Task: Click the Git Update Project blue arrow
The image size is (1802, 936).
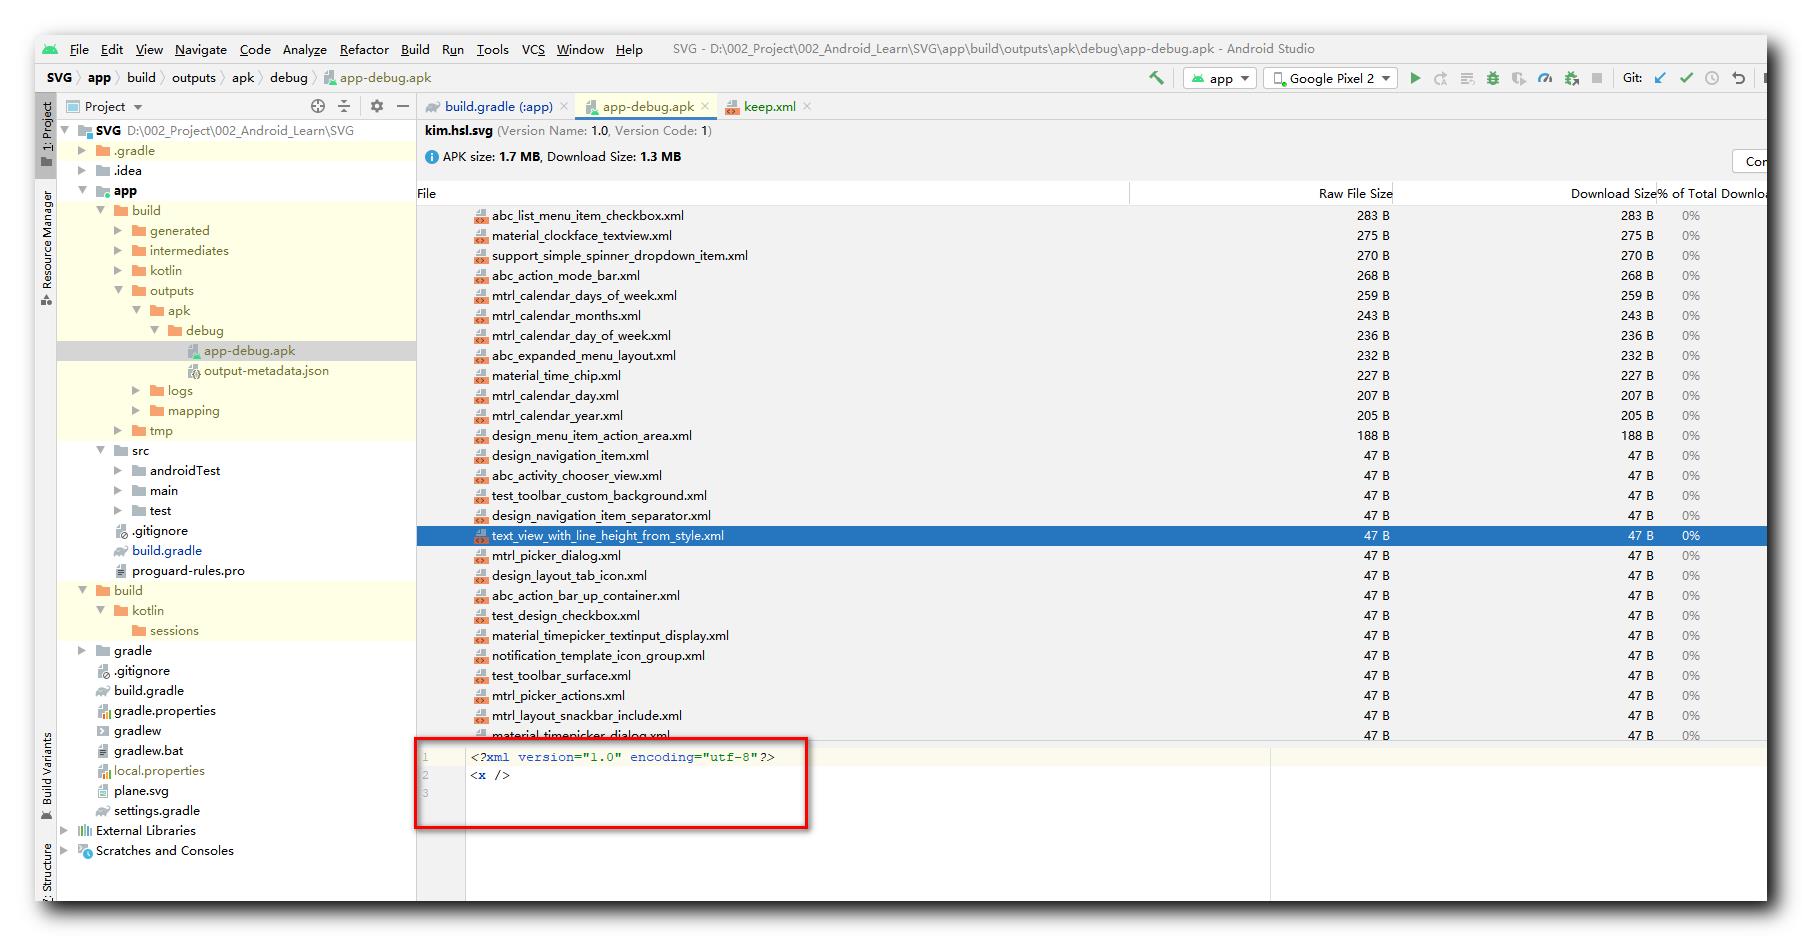Action: click(1660, 78)
